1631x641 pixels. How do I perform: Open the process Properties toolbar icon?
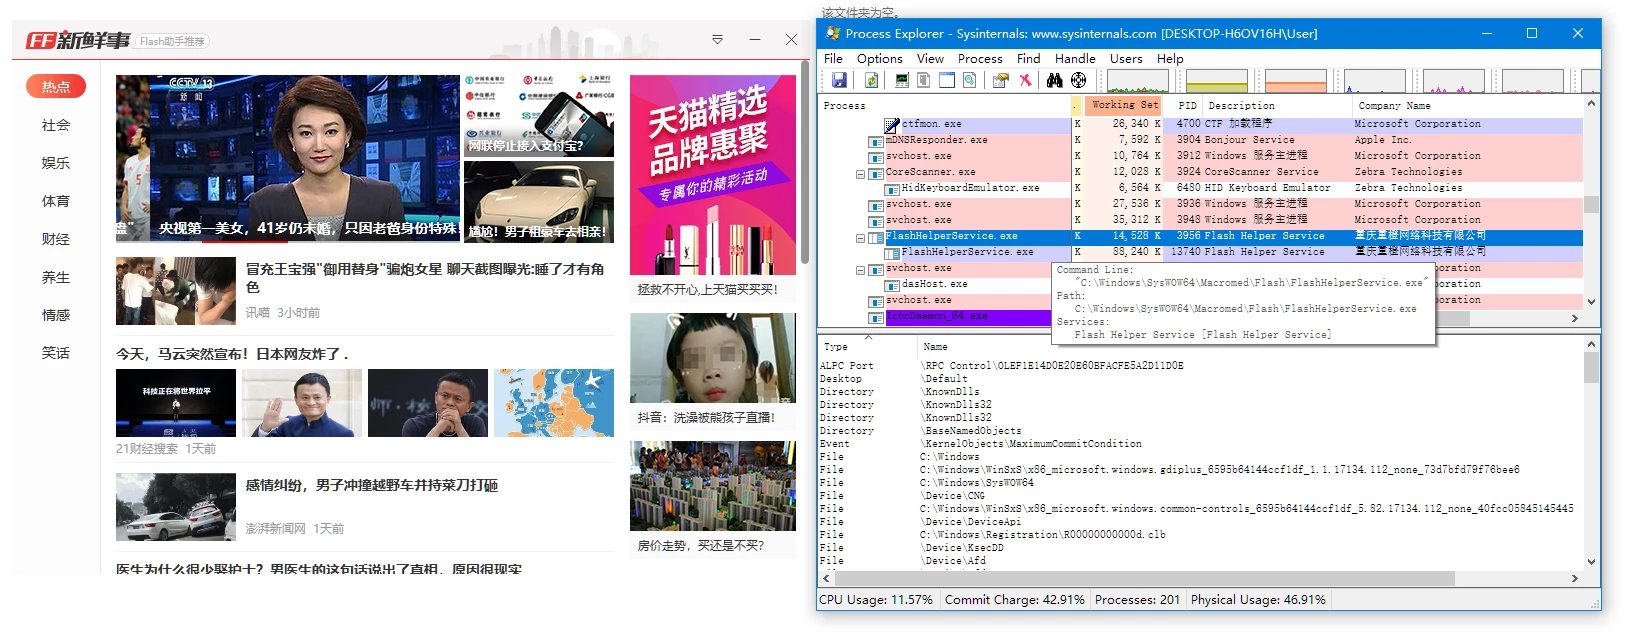pos(1000,80)
